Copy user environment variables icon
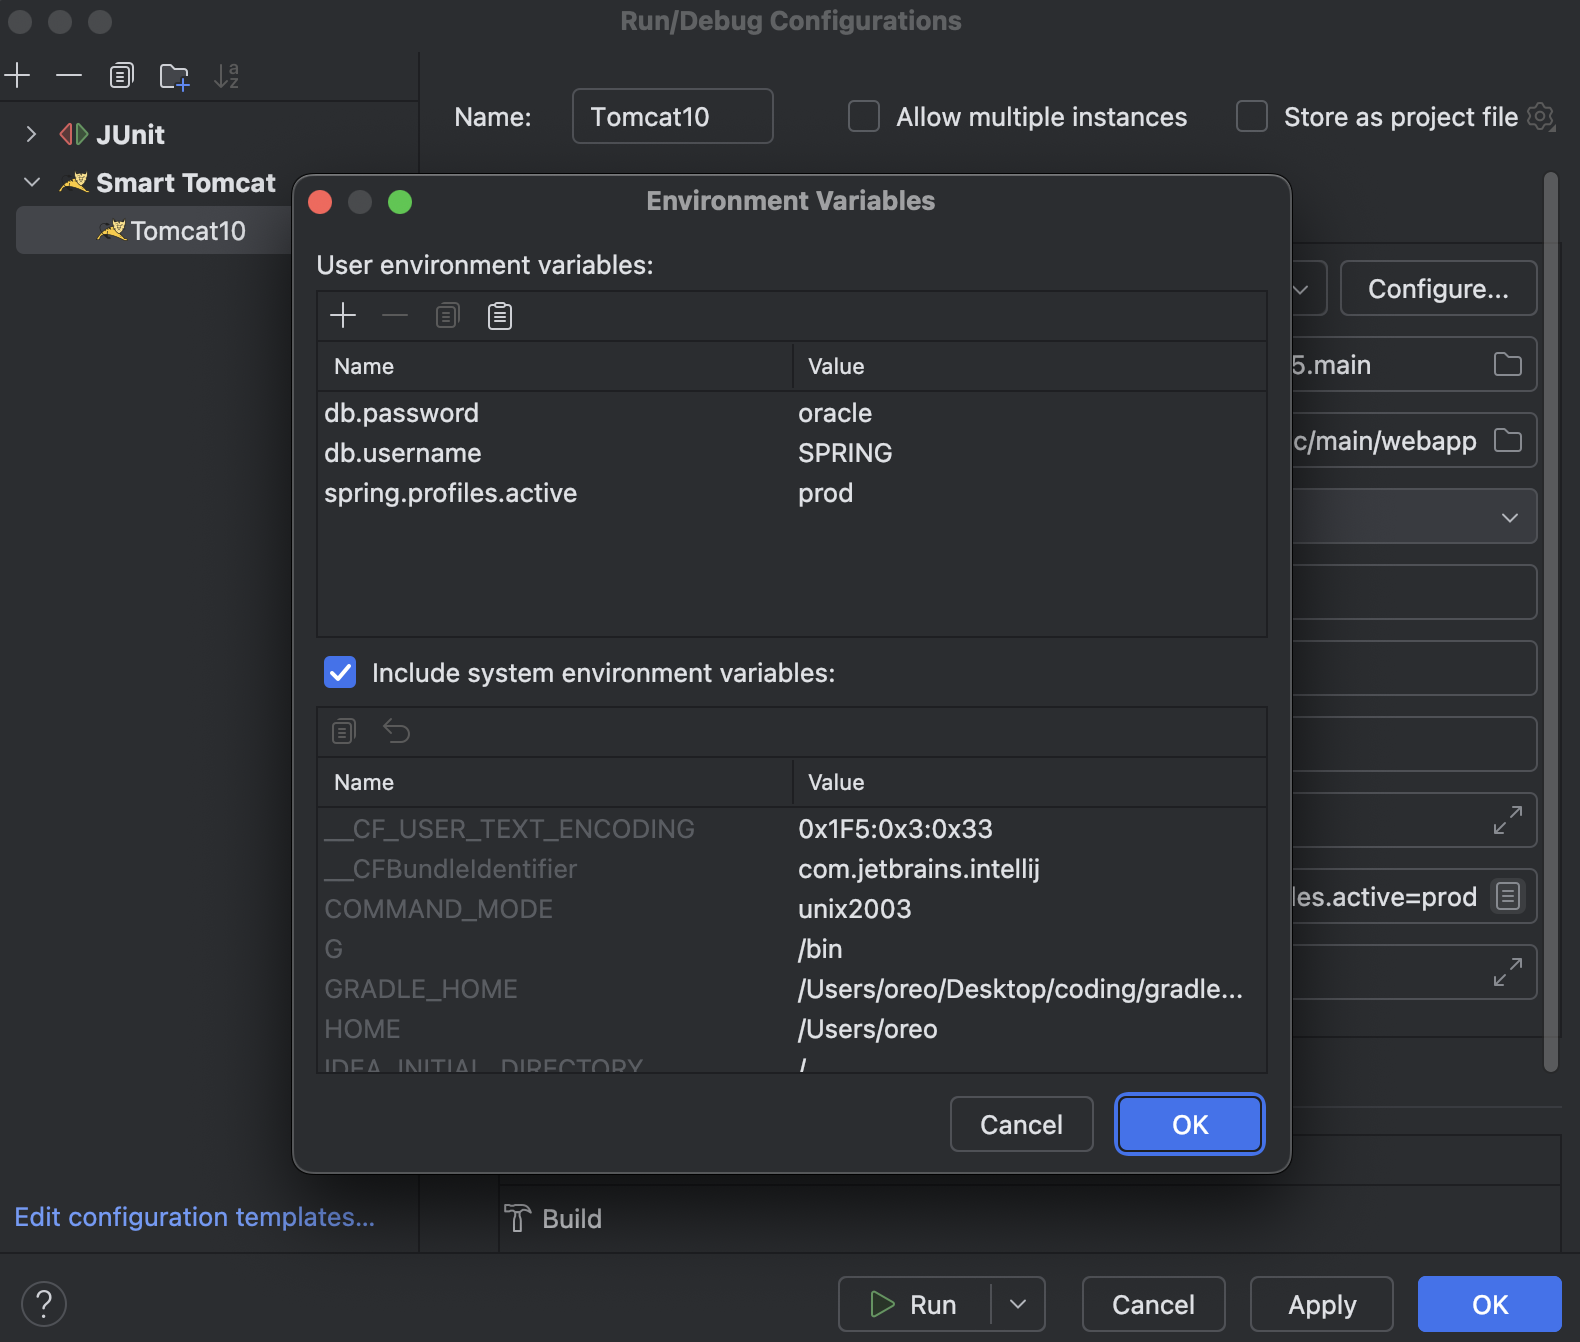The image size is (1580, 1342). (x=448, y=316)
